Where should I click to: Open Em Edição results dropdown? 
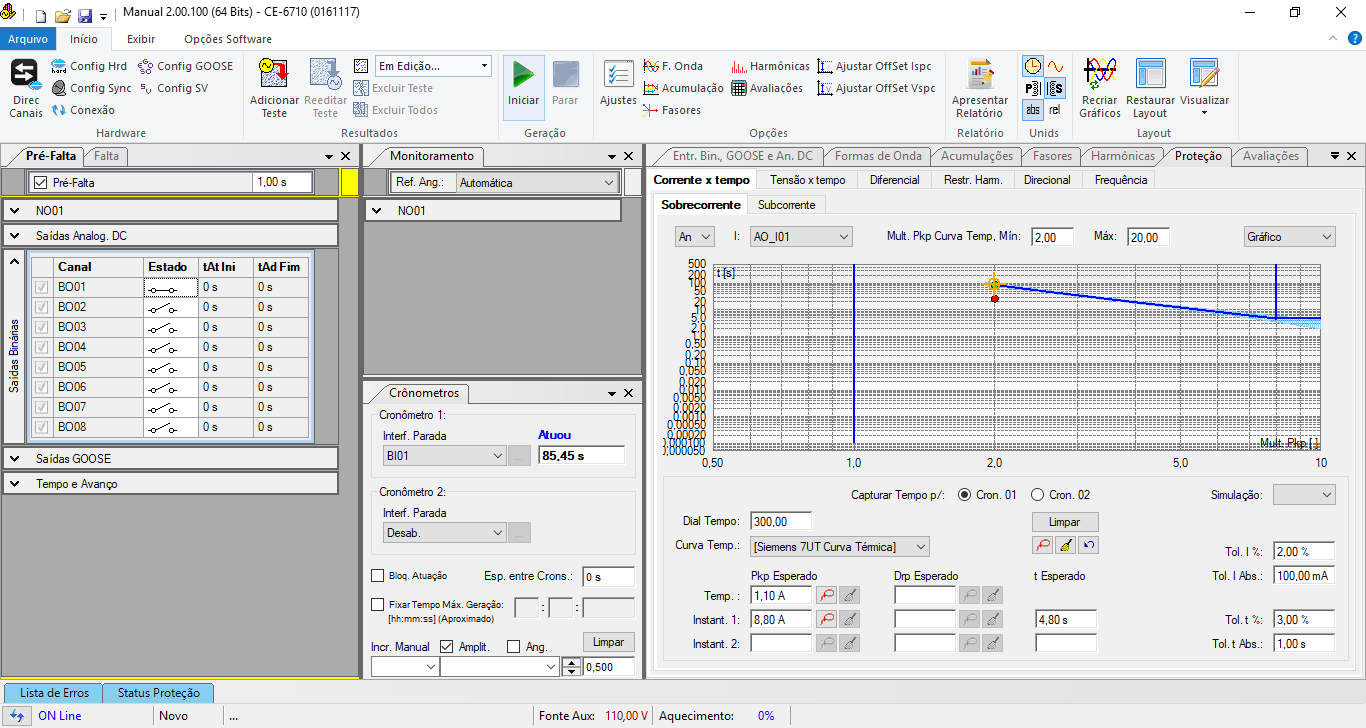(x=433, y=66)
